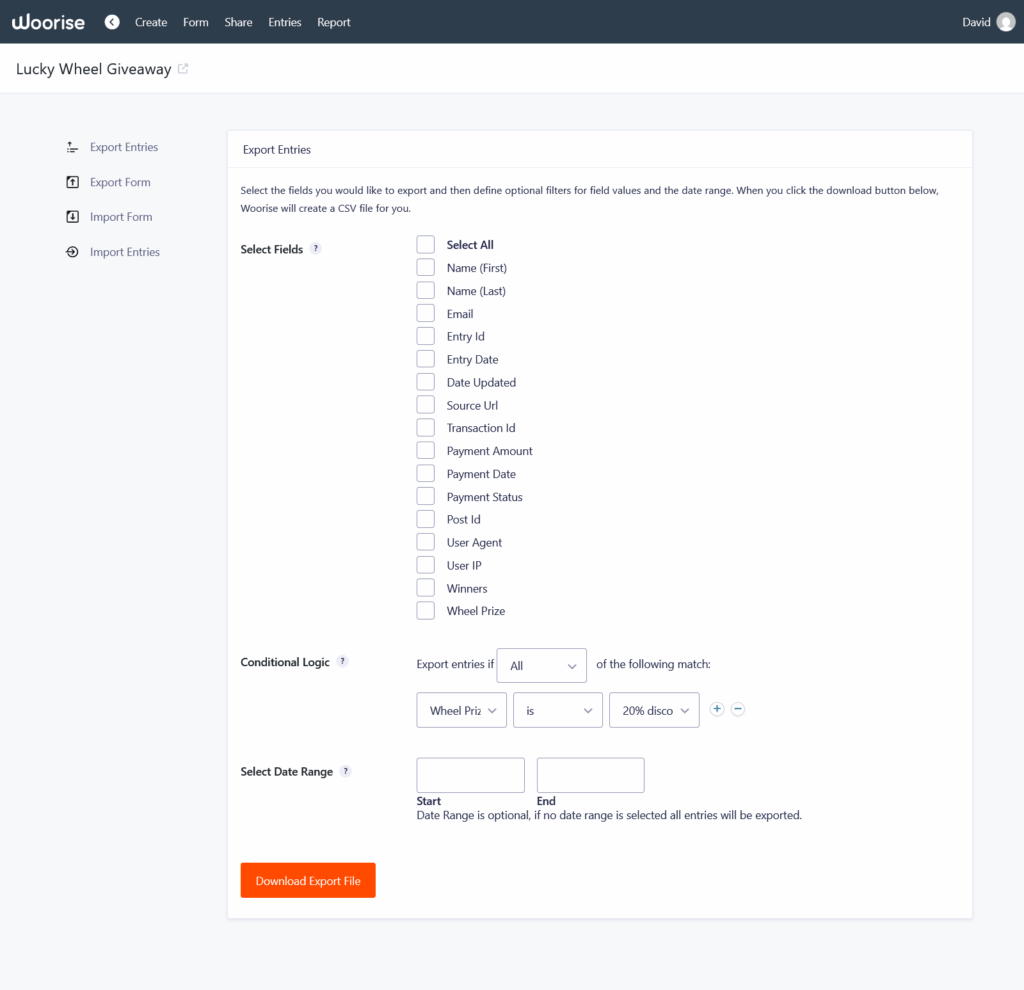Open Import Entries in sidebar
This screenshot has width=1024, height=990.
tap(125, 252)
